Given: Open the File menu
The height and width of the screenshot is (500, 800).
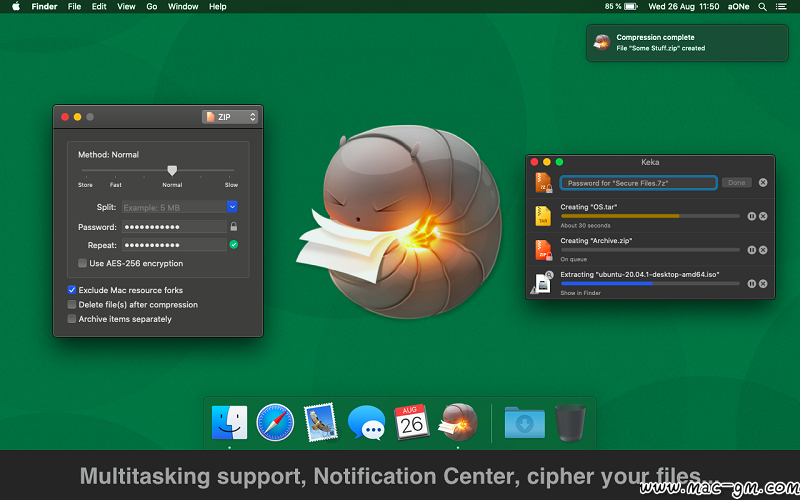Looking at the screenshot, I should pyautogui.click(x=74, y=7).
